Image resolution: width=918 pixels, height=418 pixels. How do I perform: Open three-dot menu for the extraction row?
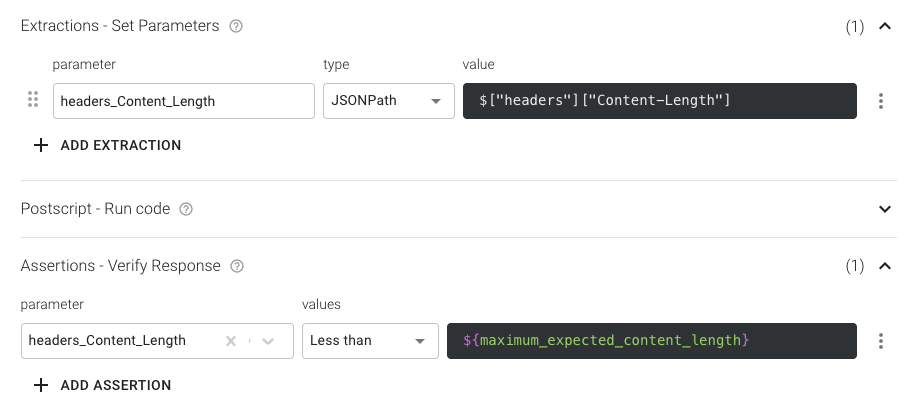pos(880,101)
